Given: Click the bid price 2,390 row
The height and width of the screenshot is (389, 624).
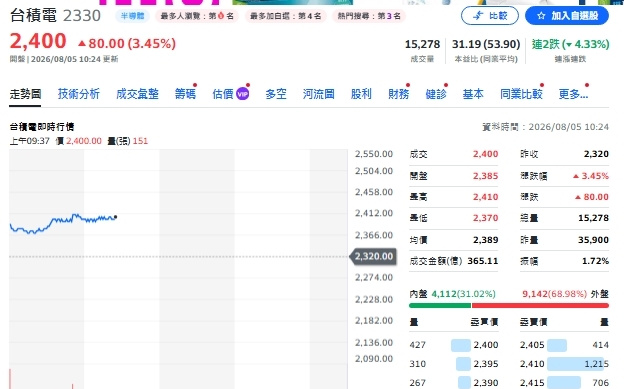Looking at the screenshot, I should point(454,383).
